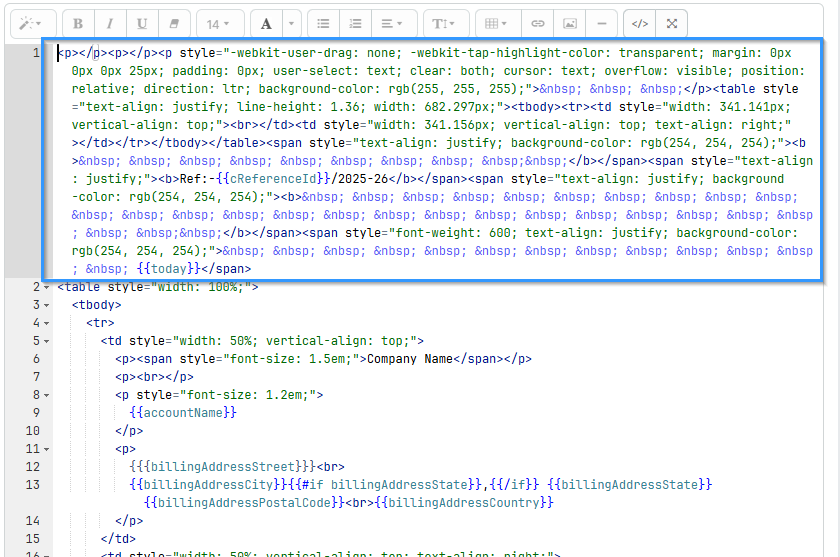Open the insert table dropdown
The image size is (840, 557).
pos(496,23)
